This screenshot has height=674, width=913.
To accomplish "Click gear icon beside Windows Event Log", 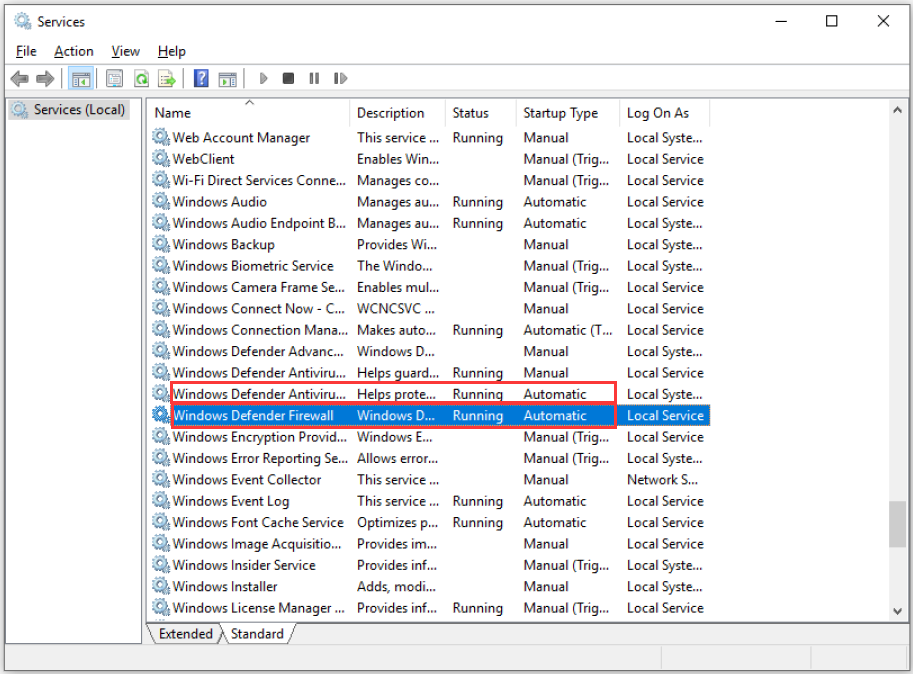I will pos(161,500).
